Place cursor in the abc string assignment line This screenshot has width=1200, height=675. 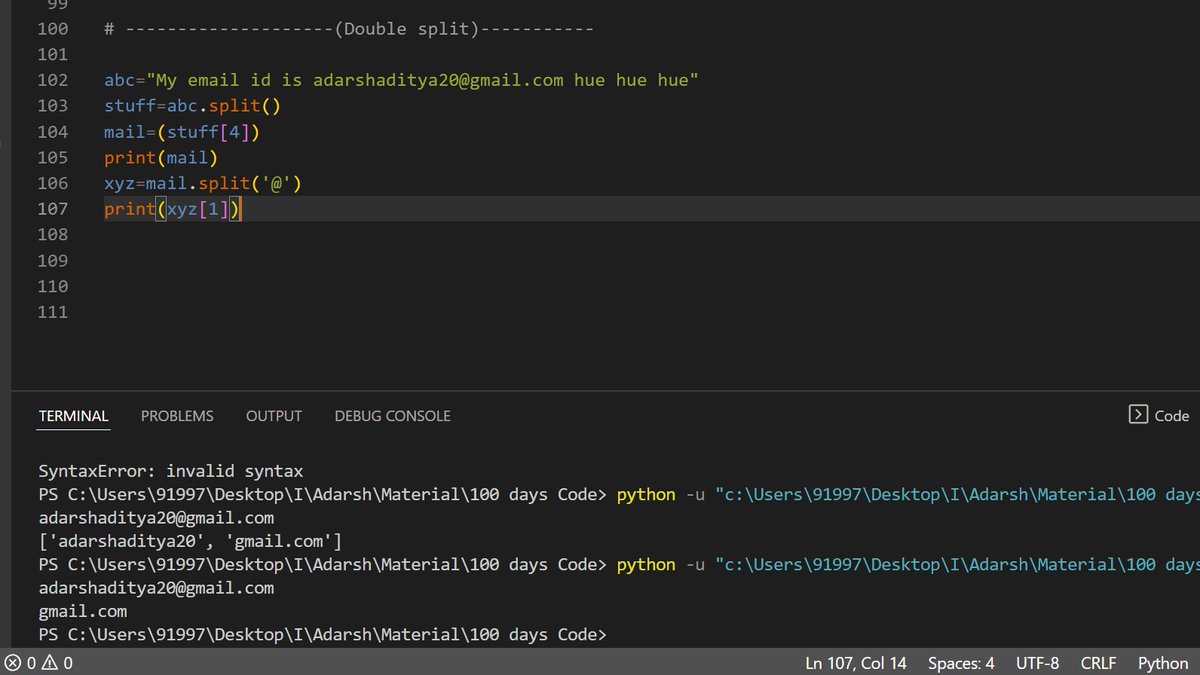click(x=401, y=80)
